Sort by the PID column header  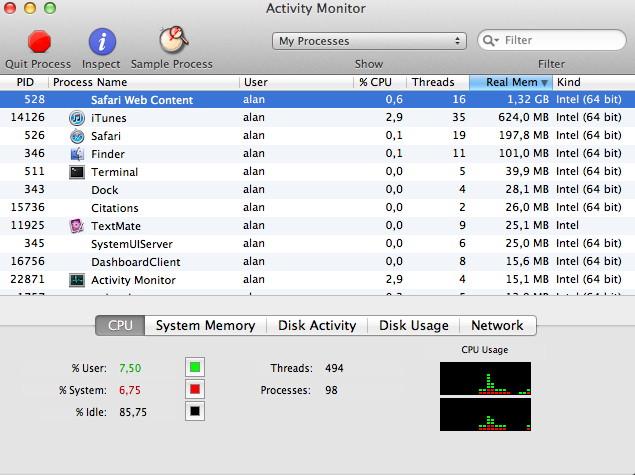24,82
